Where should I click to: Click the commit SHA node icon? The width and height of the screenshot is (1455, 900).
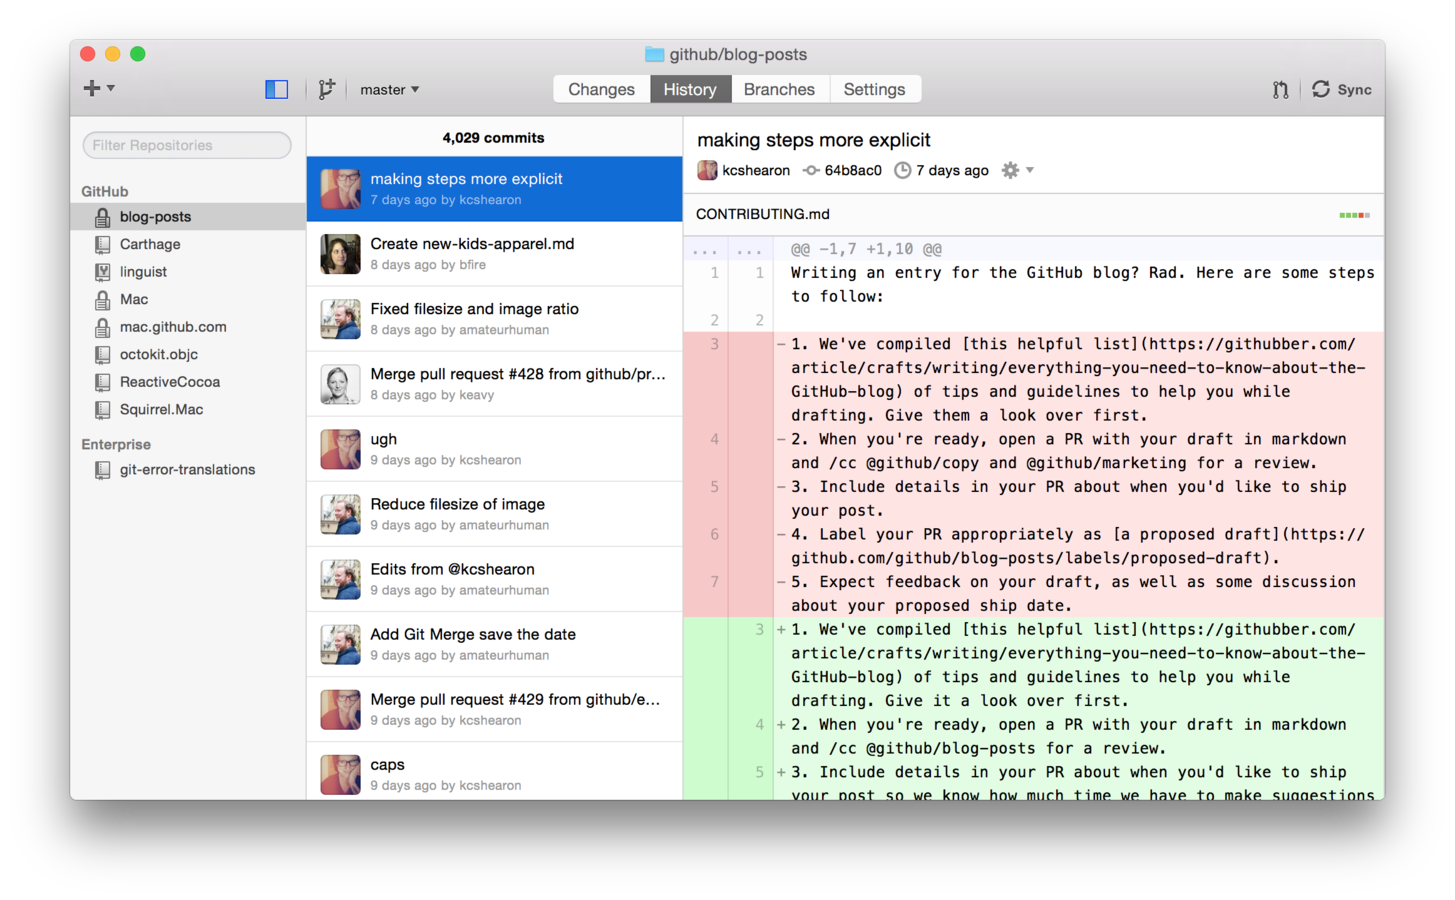pos(811,170)
